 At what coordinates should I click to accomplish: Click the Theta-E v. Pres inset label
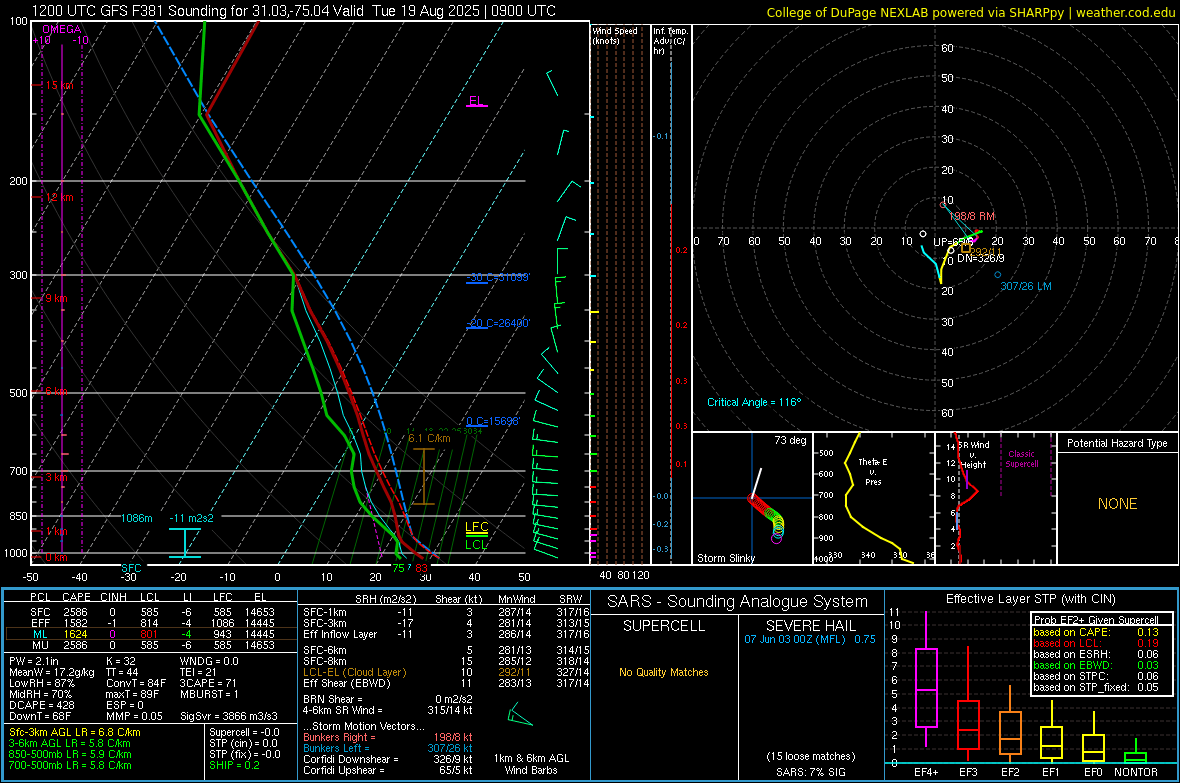(873, 471)
